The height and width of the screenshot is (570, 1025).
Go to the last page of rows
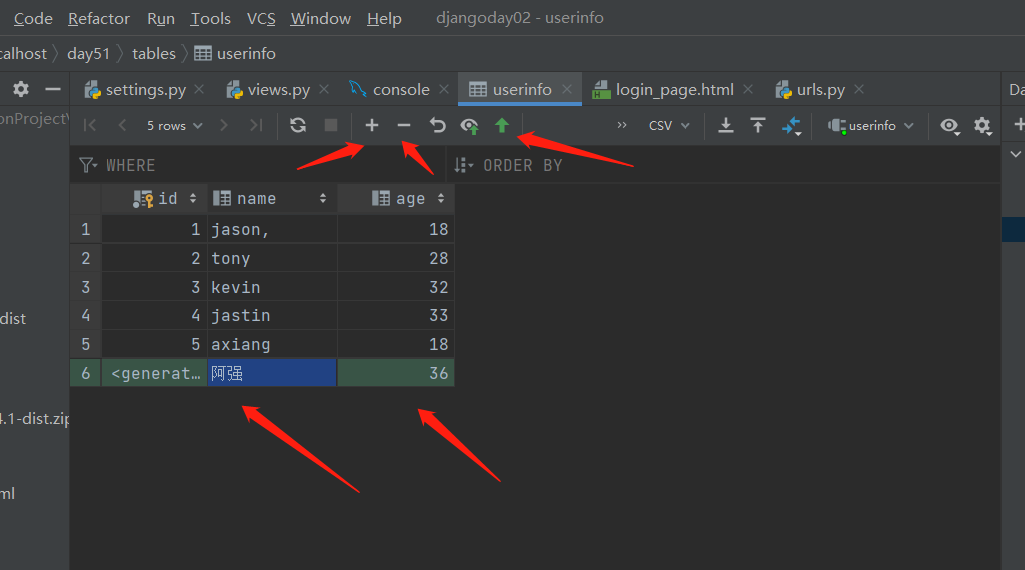(256, 125)
